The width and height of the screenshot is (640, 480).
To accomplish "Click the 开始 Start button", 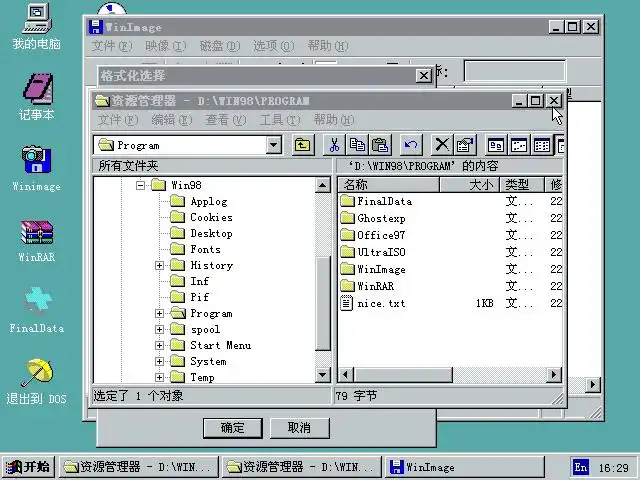I will 28,467.
